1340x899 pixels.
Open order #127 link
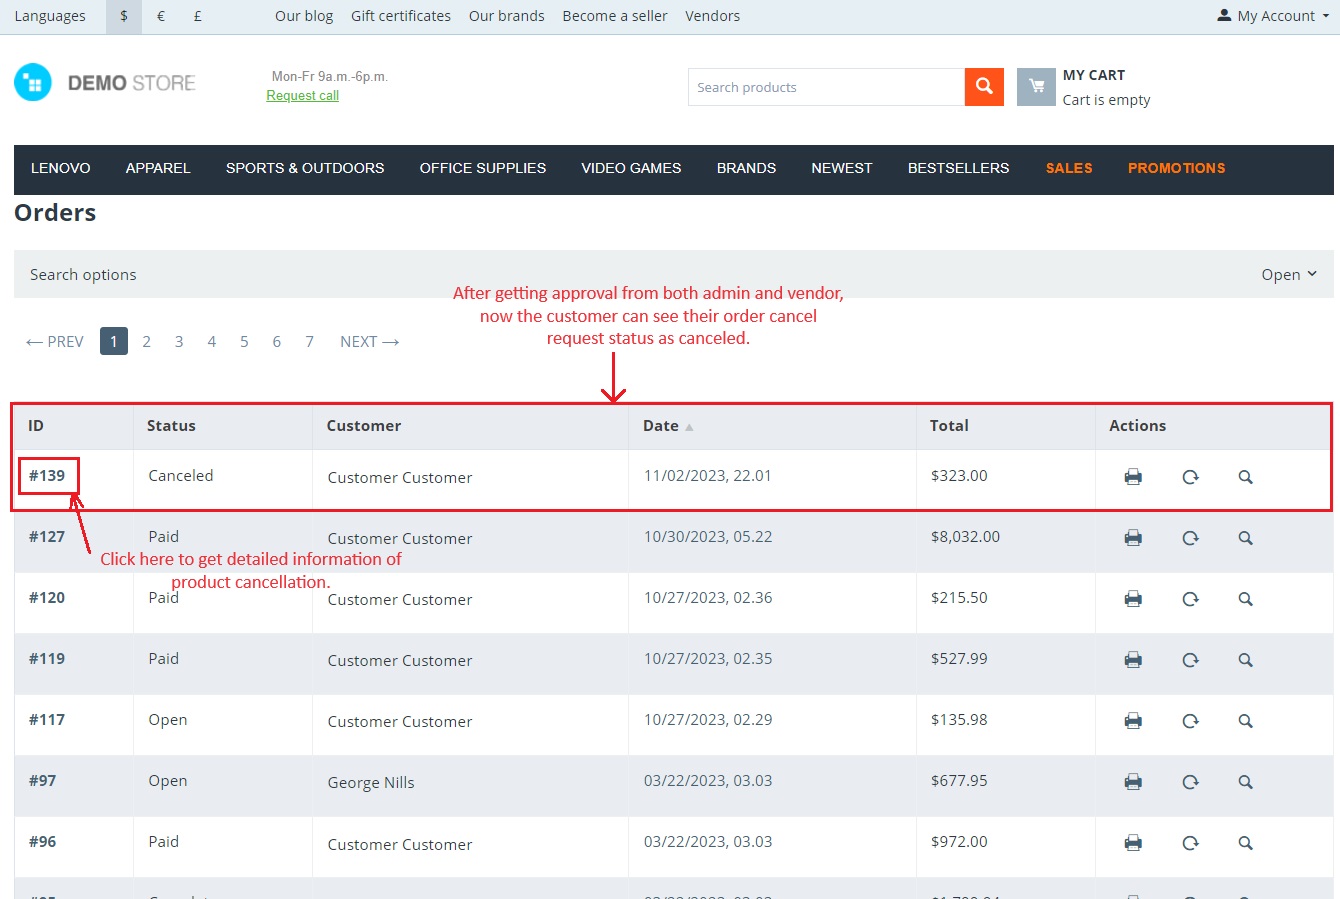click(x=47, y=537)
